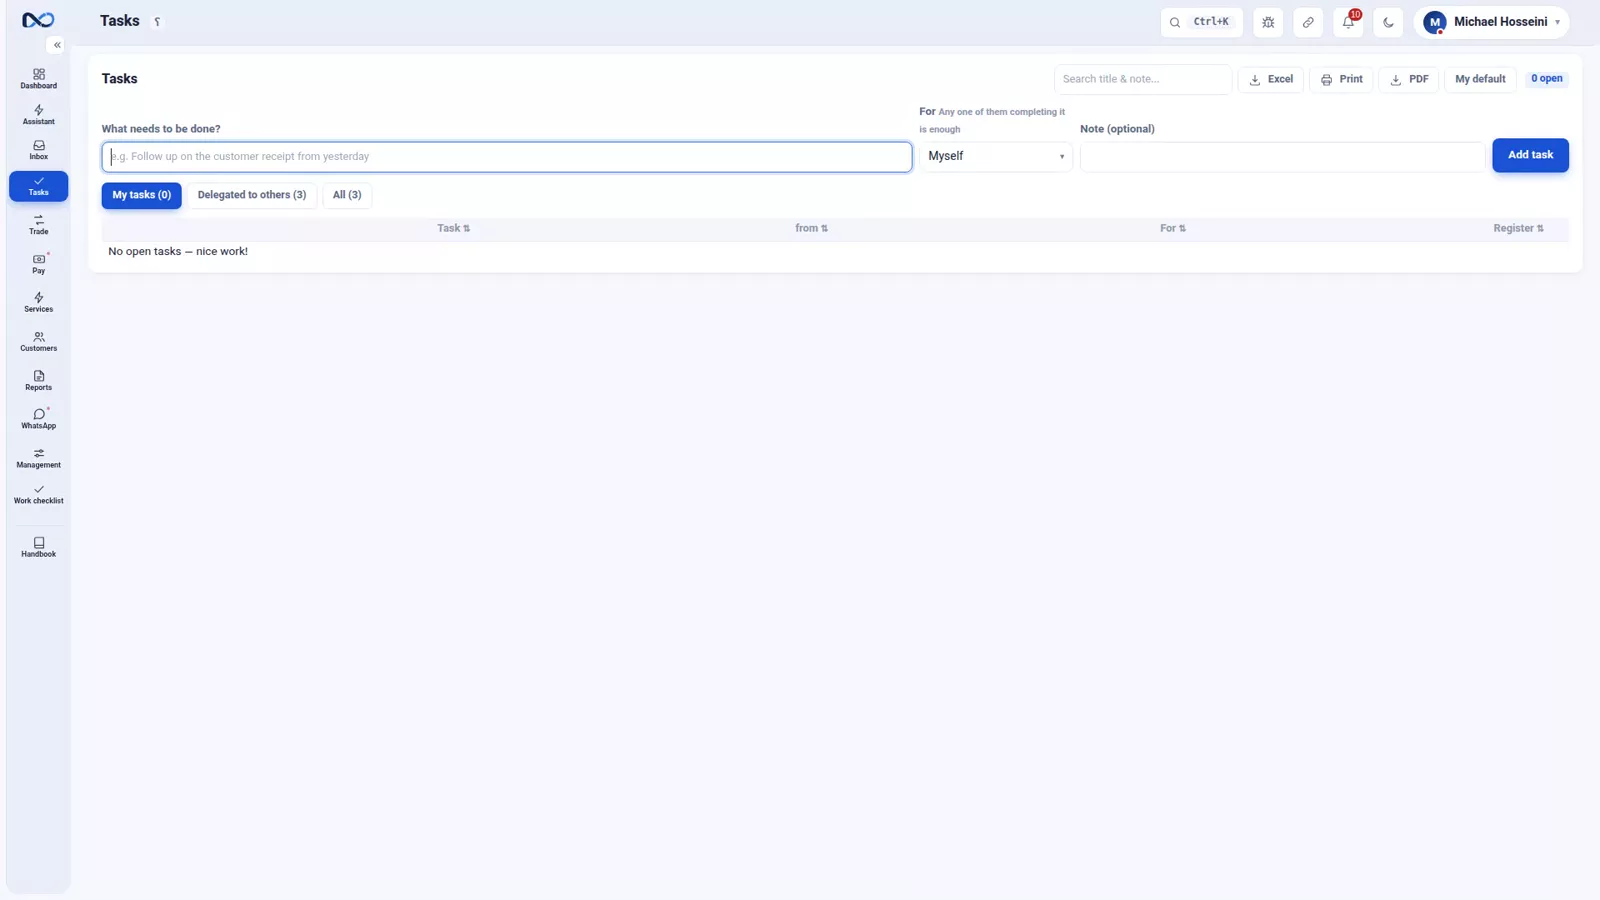This screenshot has height=900, width=1600.
Task: Open the Handbook in the sidebar
Action: [38, 547]
